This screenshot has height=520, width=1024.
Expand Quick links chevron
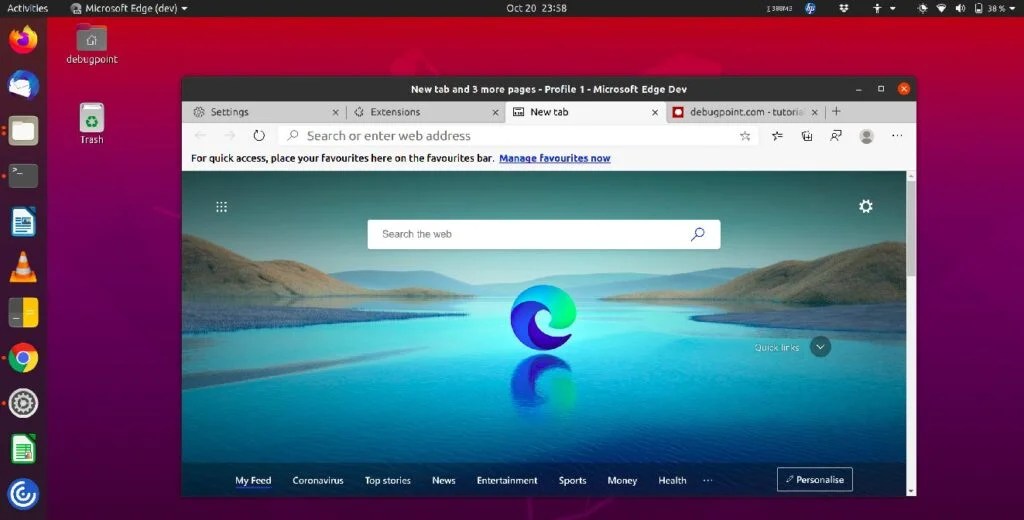820,347
